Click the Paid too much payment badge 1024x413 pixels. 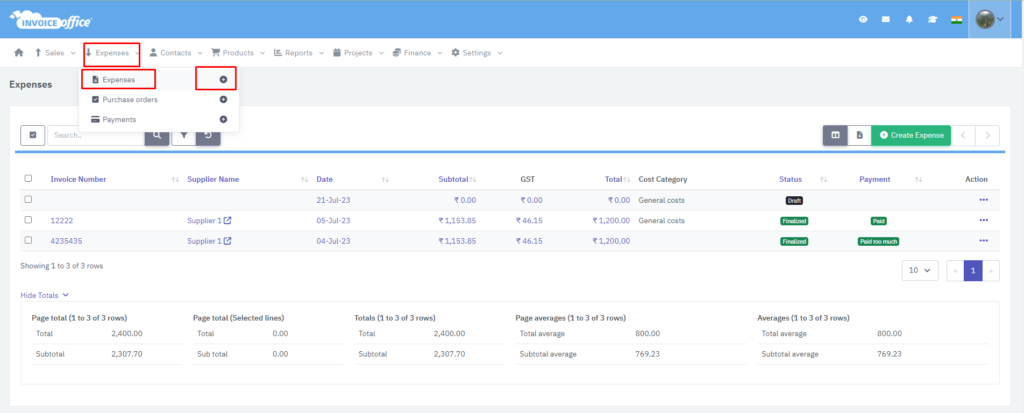point(878,241)
